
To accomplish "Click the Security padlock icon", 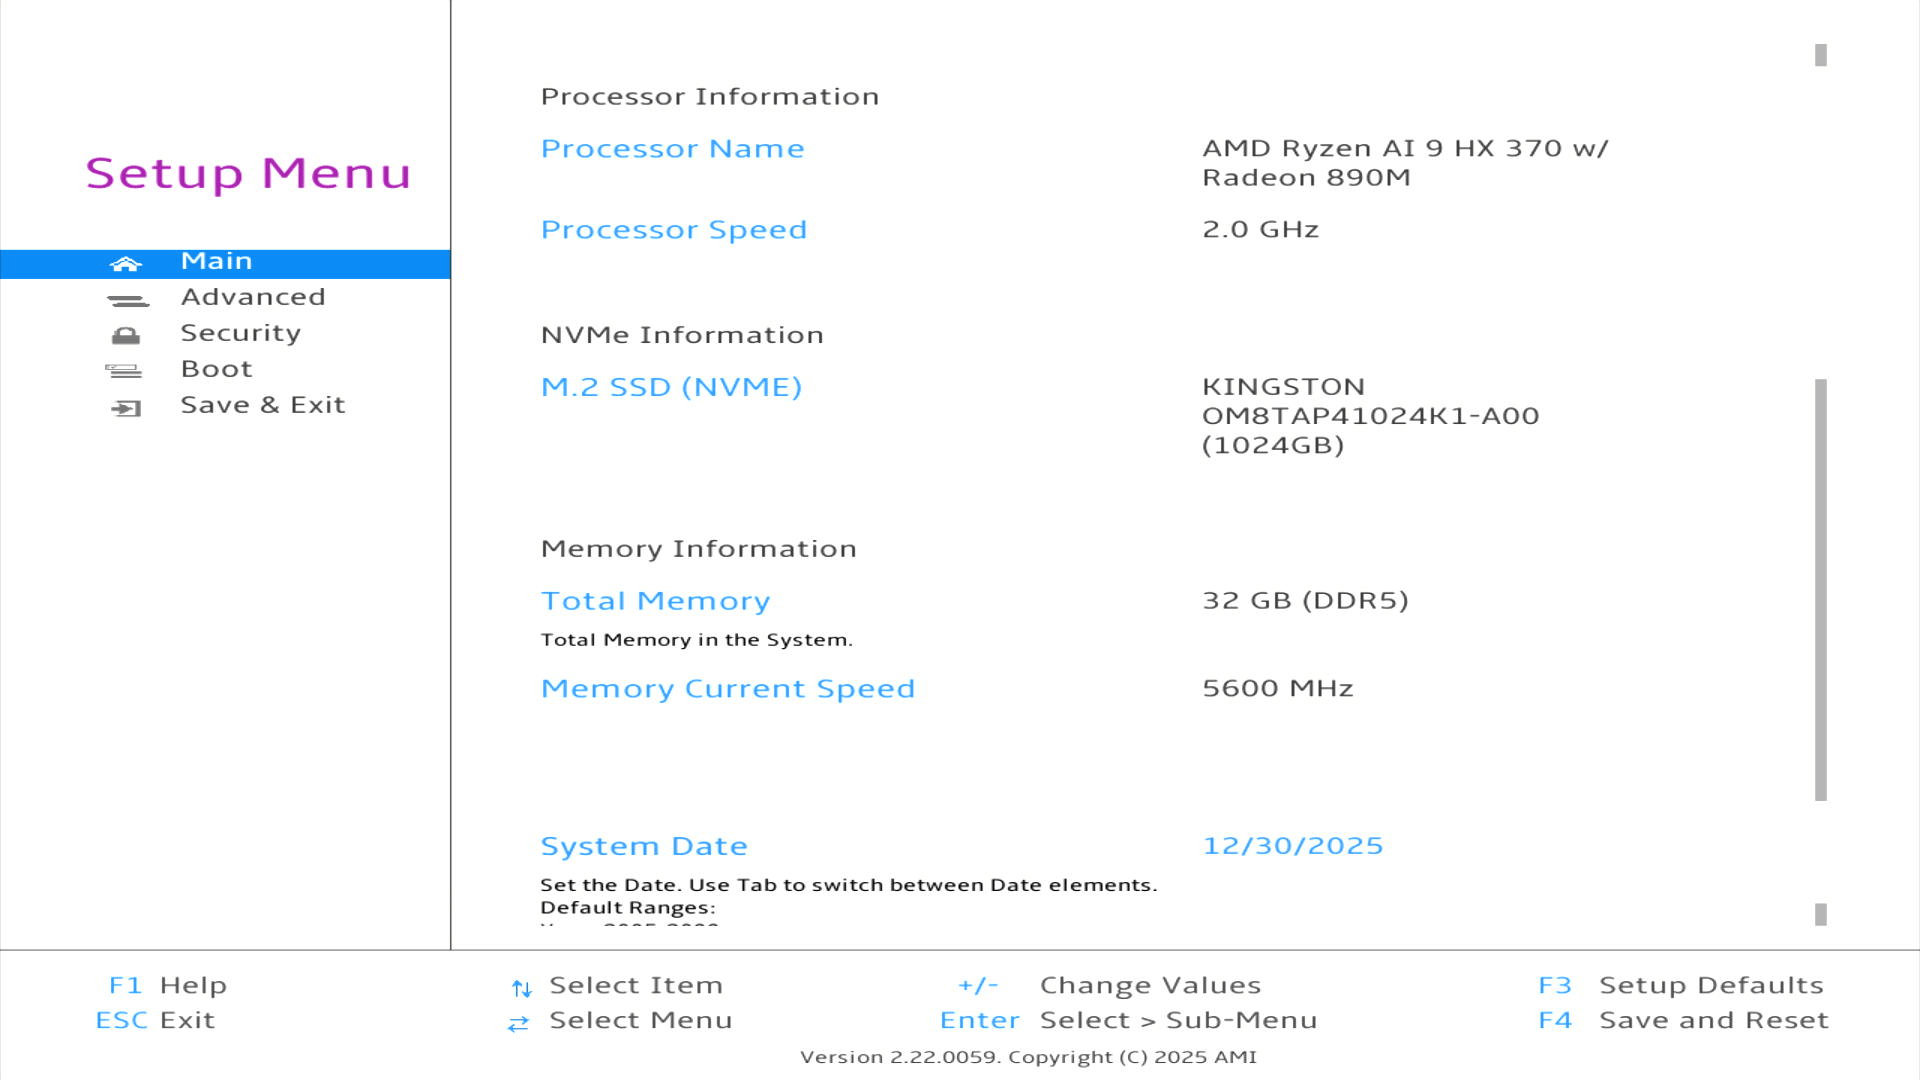I will coord(126,336).
